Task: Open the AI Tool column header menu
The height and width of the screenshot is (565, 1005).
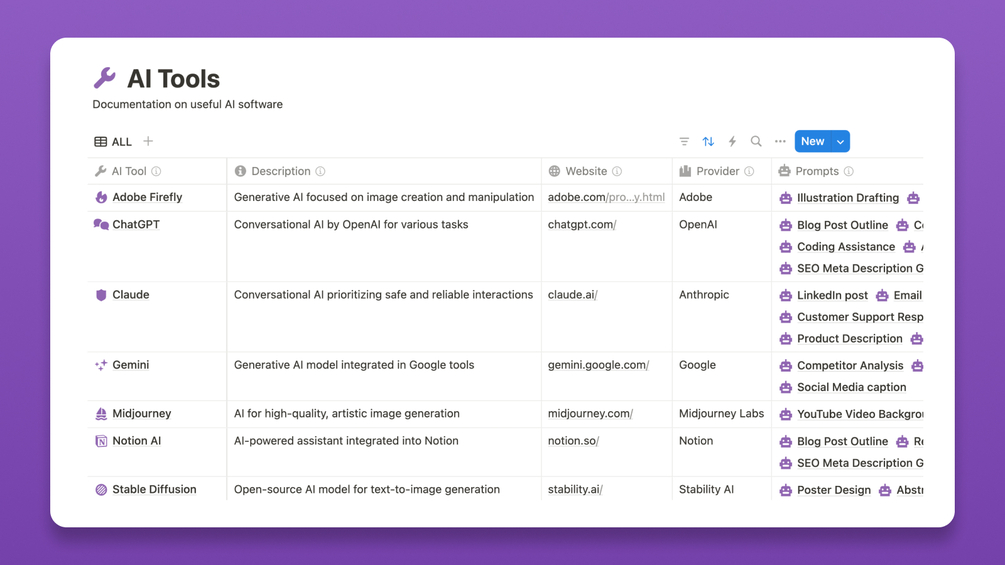Action: coord(156,171)
